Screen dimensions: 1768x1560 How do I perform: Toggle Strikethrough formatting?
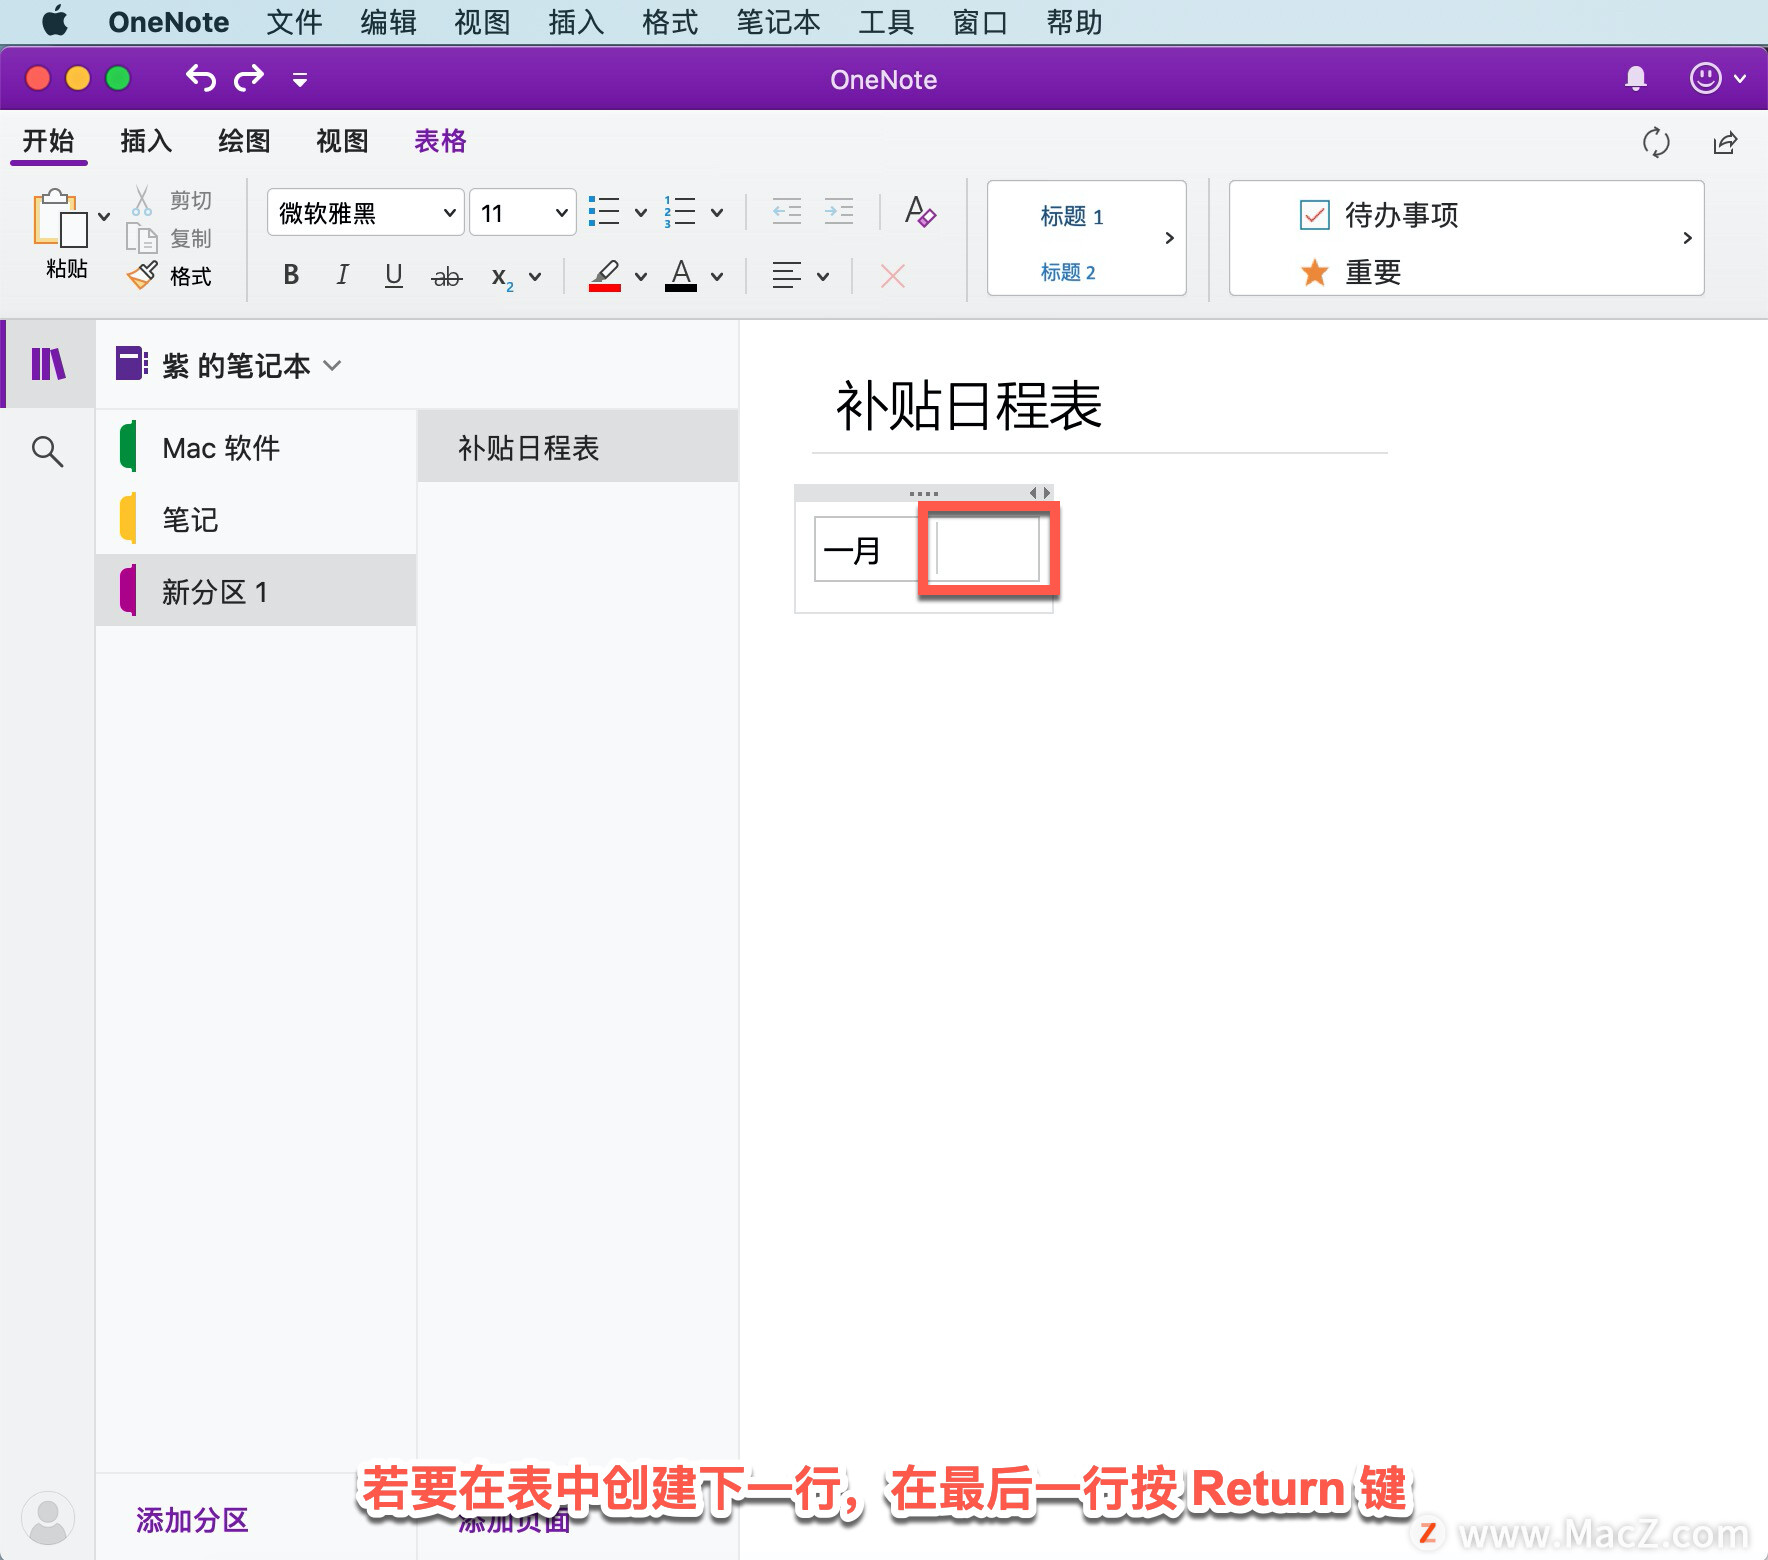coord(446,276)
